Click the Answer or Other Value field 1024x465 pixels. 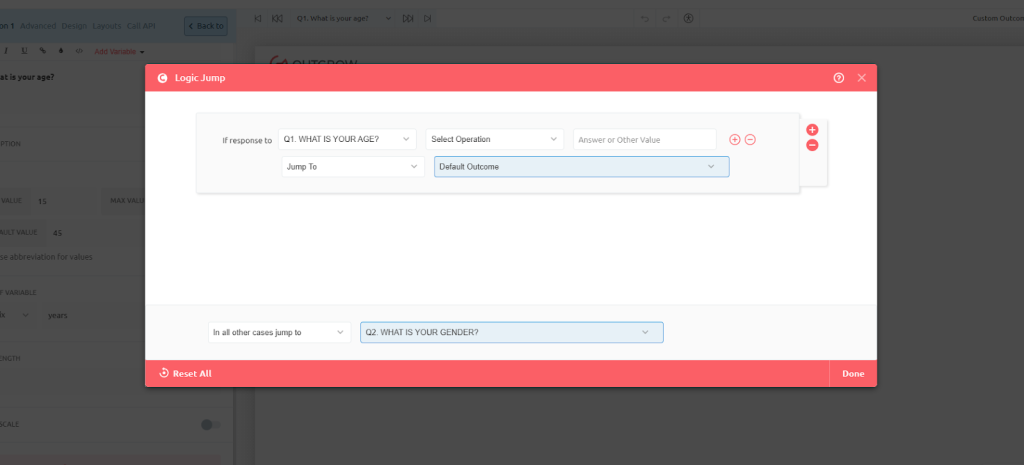coord(644,140)
